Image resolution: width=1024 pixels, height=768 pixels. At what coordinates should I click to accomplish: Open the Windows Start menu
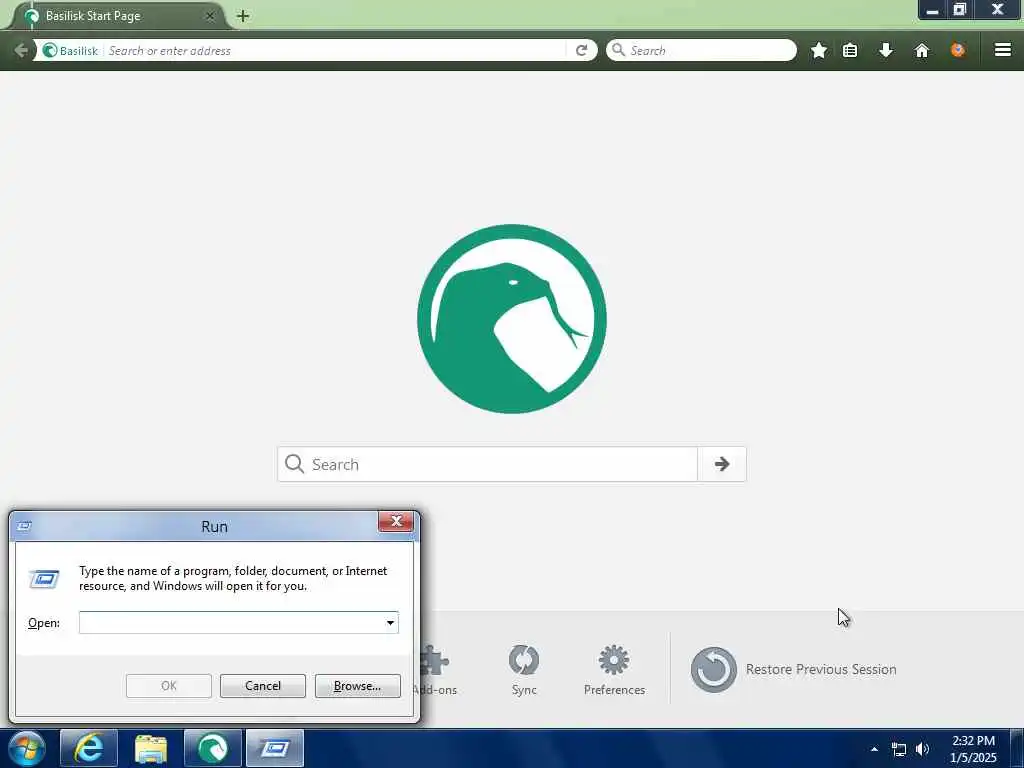[26, 748]
